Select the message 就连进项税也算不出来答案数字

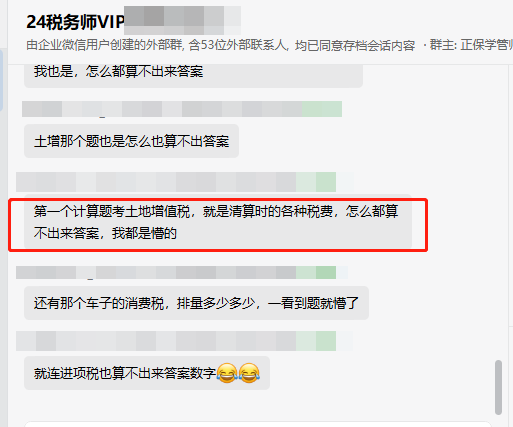pos(147,373)
